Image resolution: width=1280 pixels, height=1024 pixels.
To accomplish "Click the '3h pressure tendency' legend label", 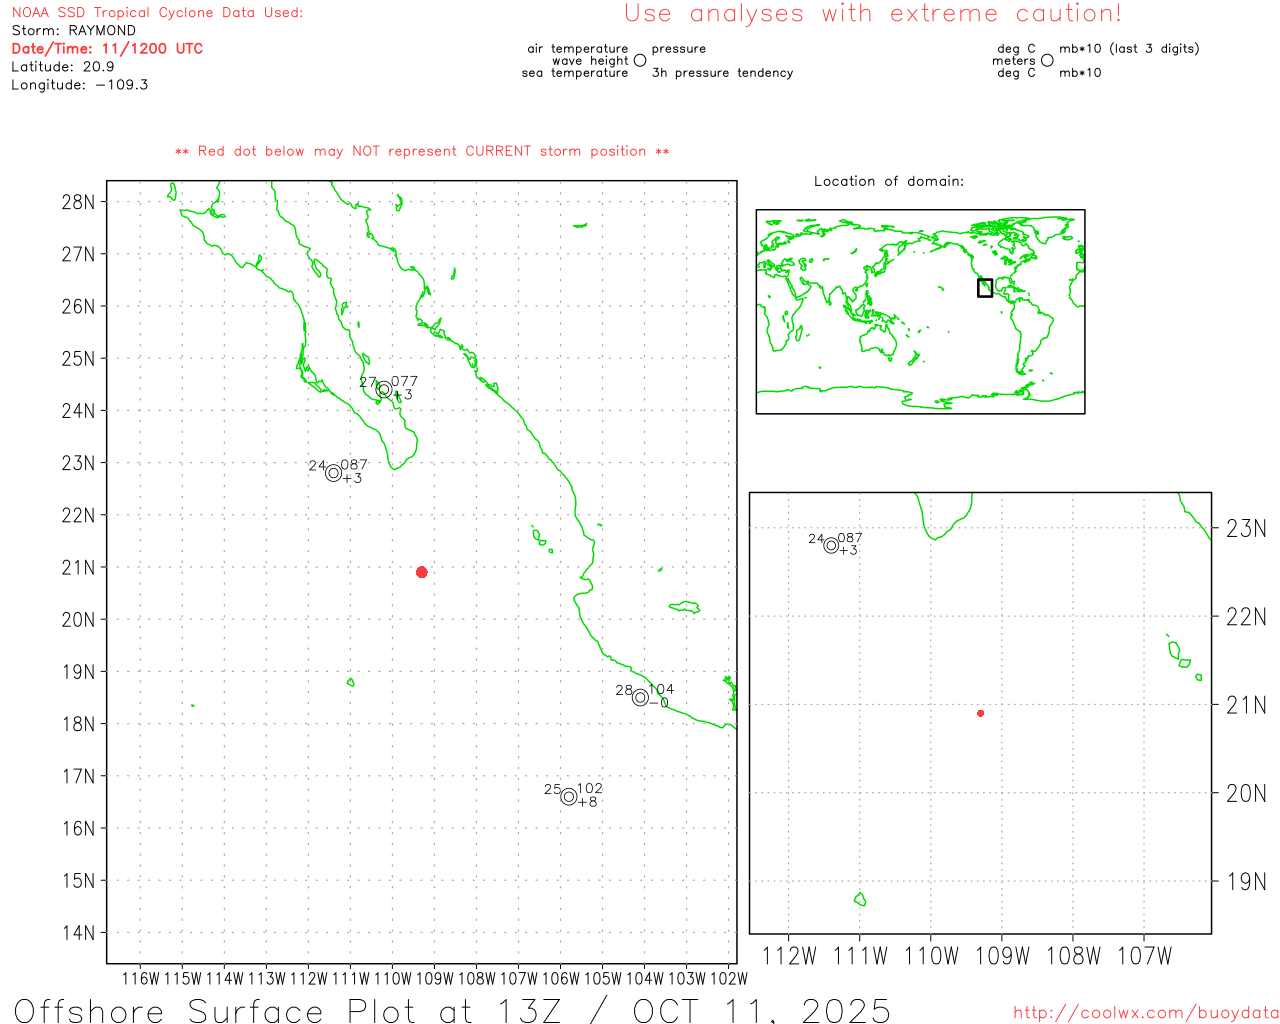I will (722, 73).
